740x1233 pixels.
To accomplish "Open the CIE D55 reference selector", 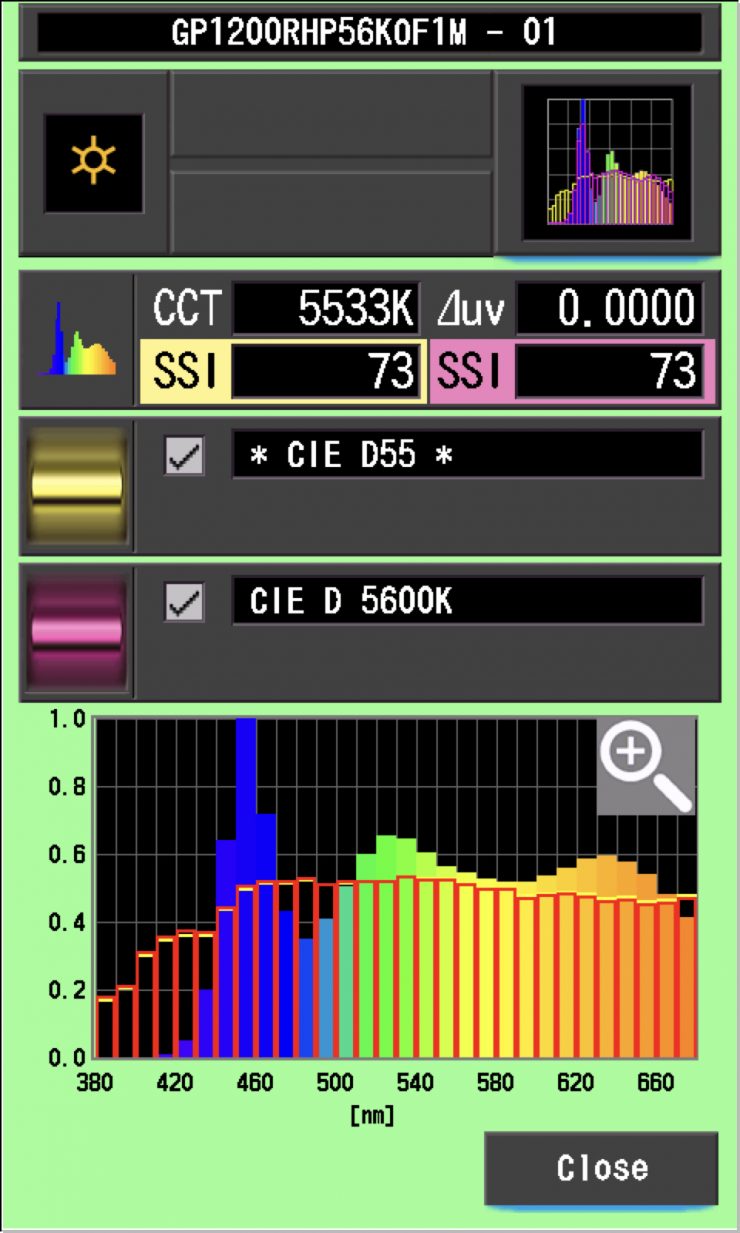I will coord(467,455).
